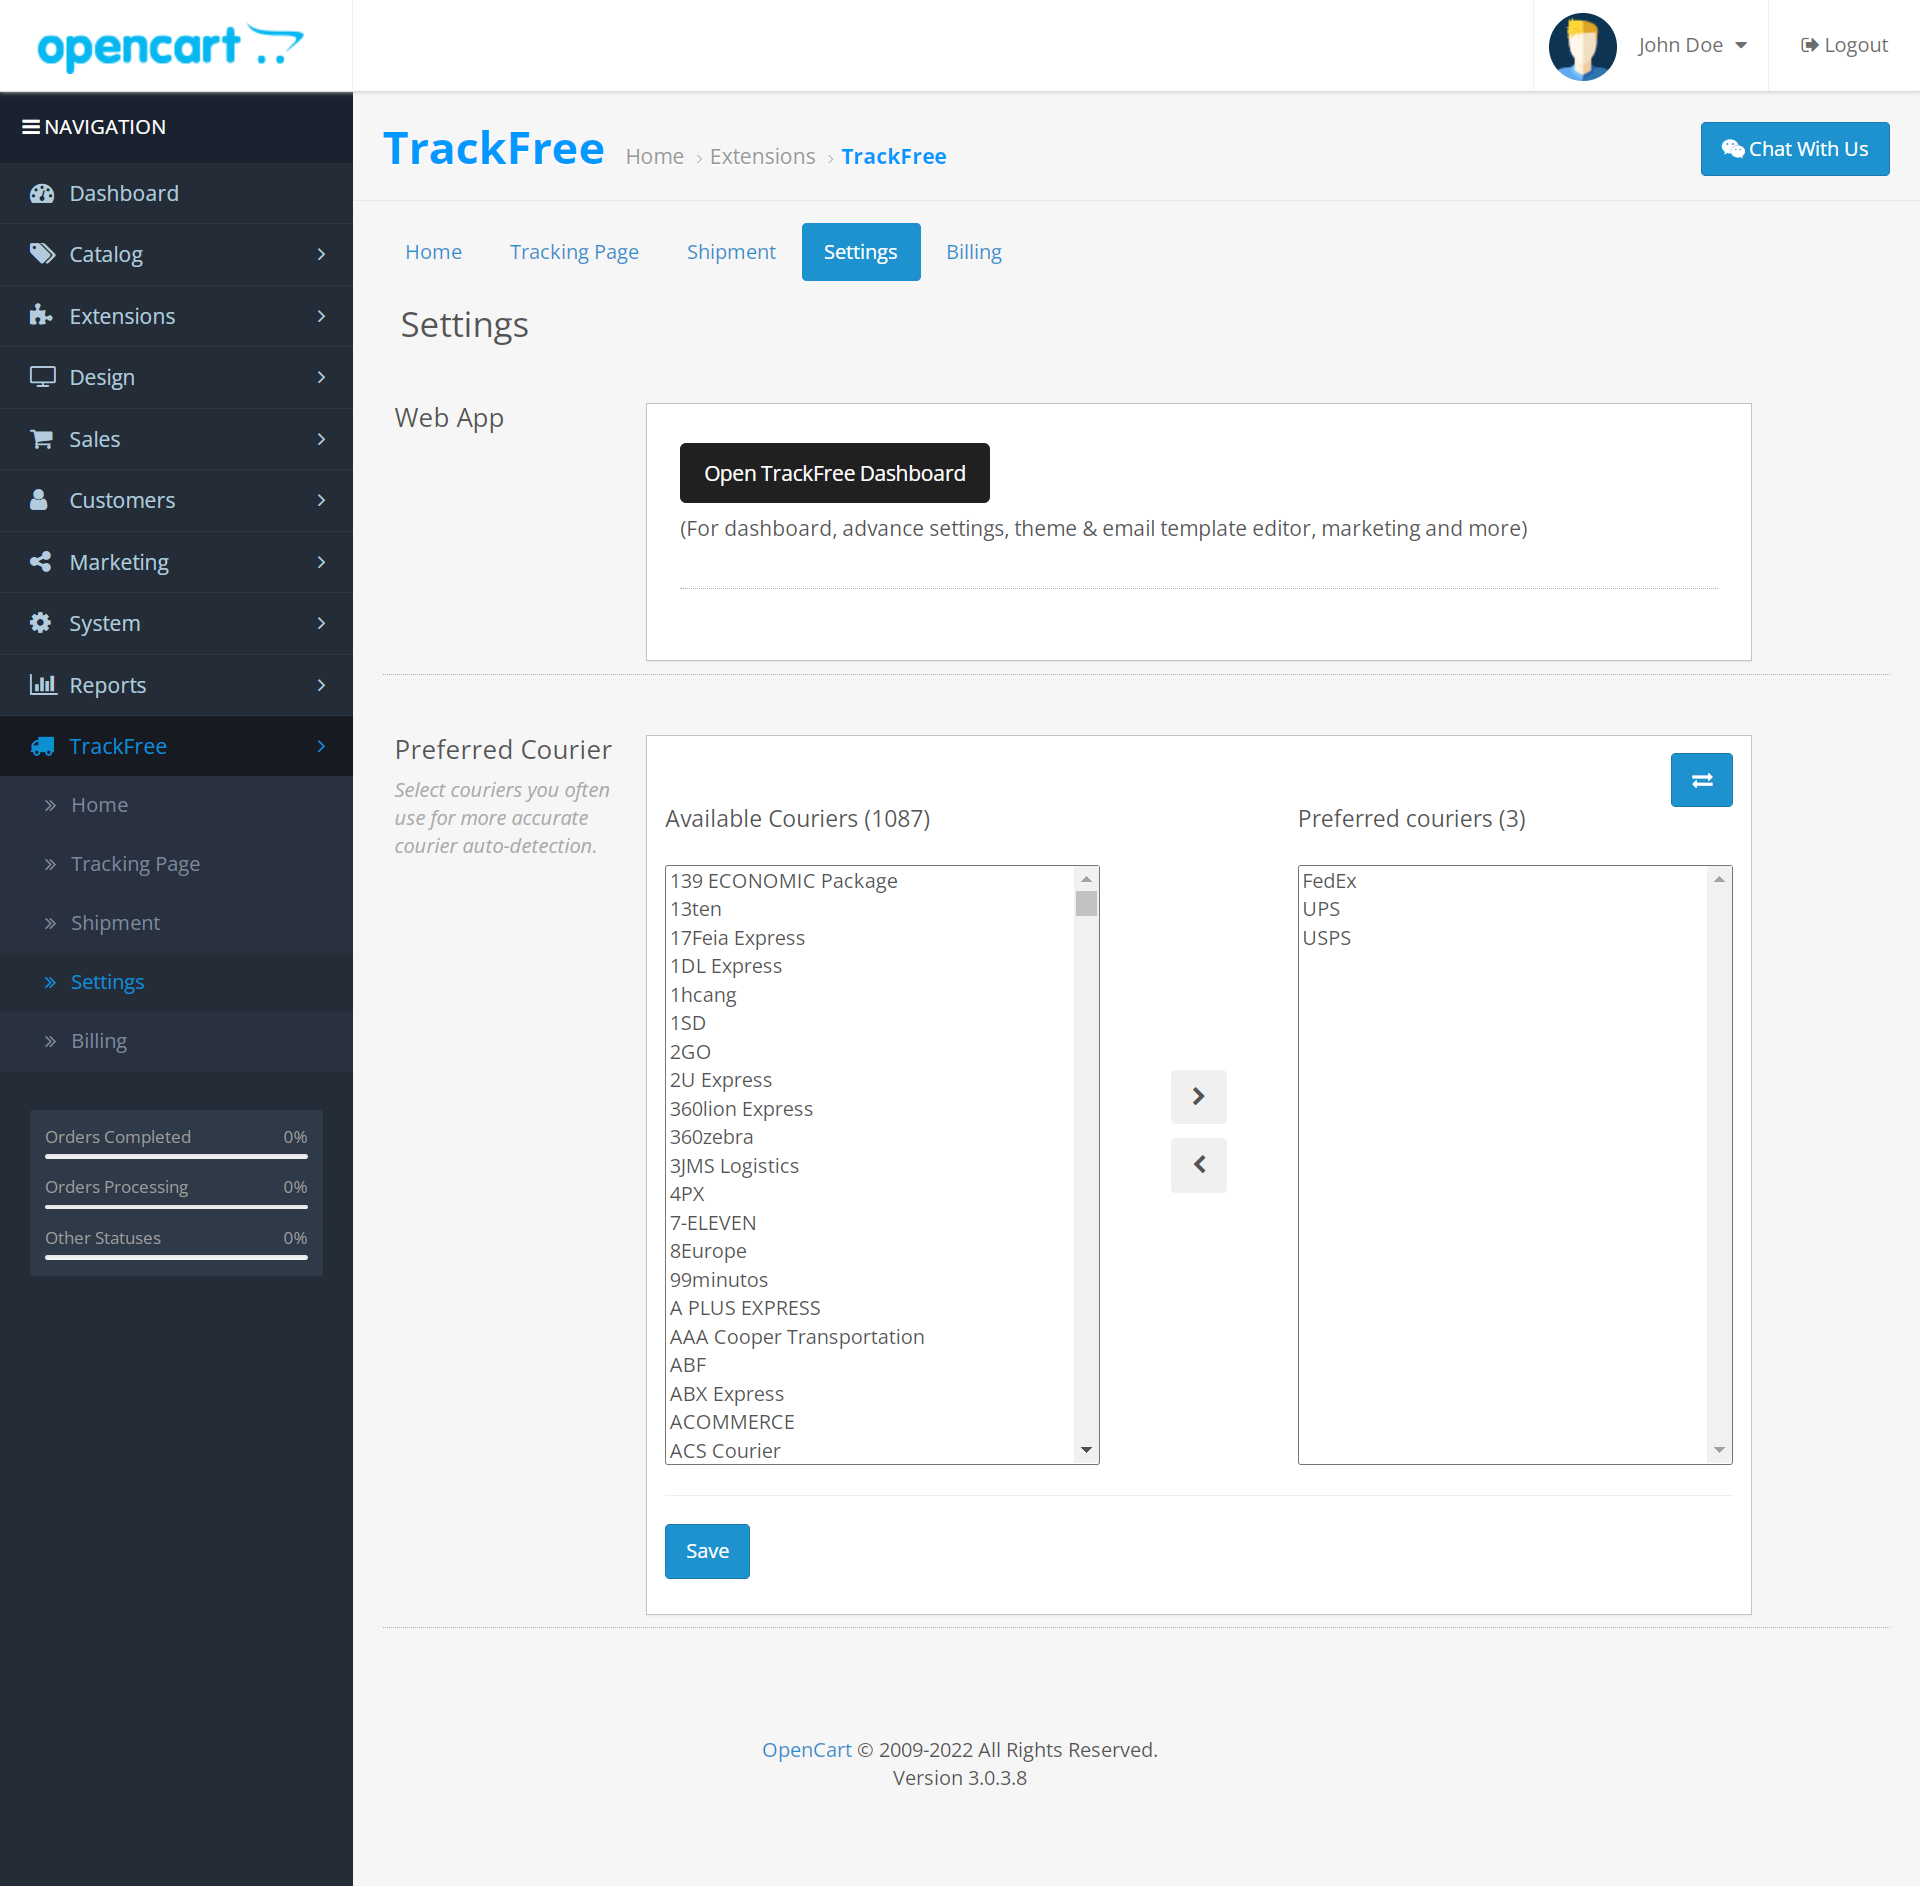This screenshot has height=1887, width=1920.
Task: Click the Sales cart icon
Action: click(x=41, y=439)
